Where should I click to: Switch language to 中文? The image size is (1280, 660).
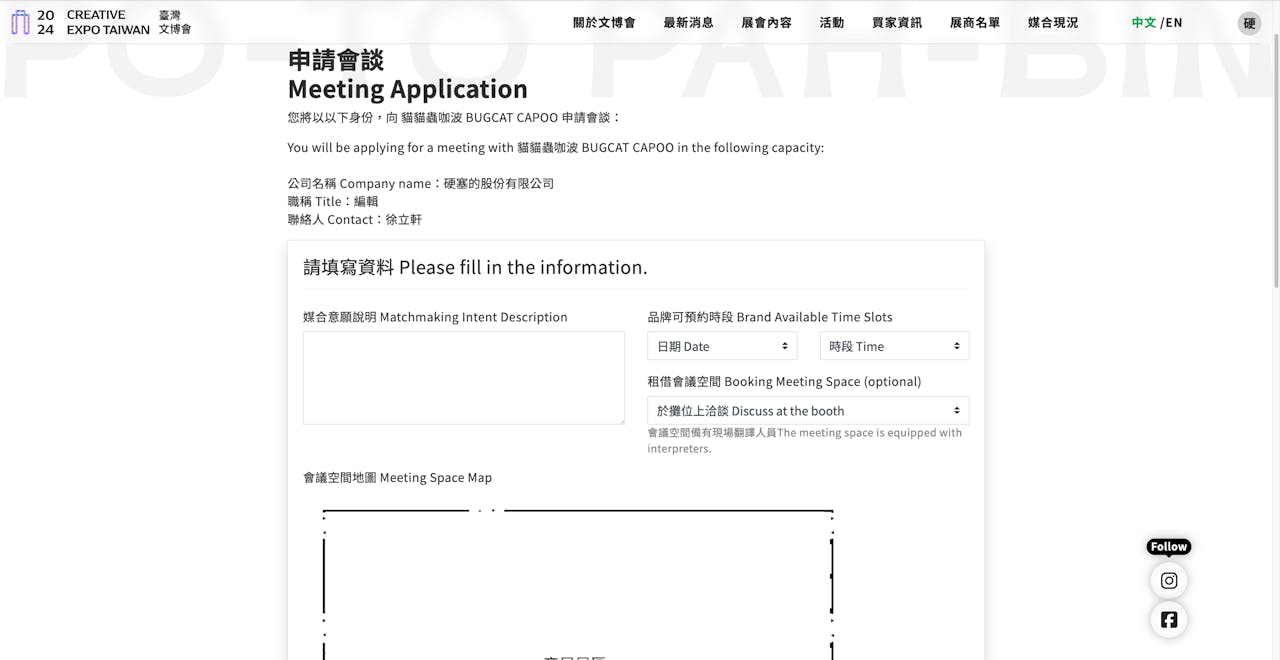1144,22
